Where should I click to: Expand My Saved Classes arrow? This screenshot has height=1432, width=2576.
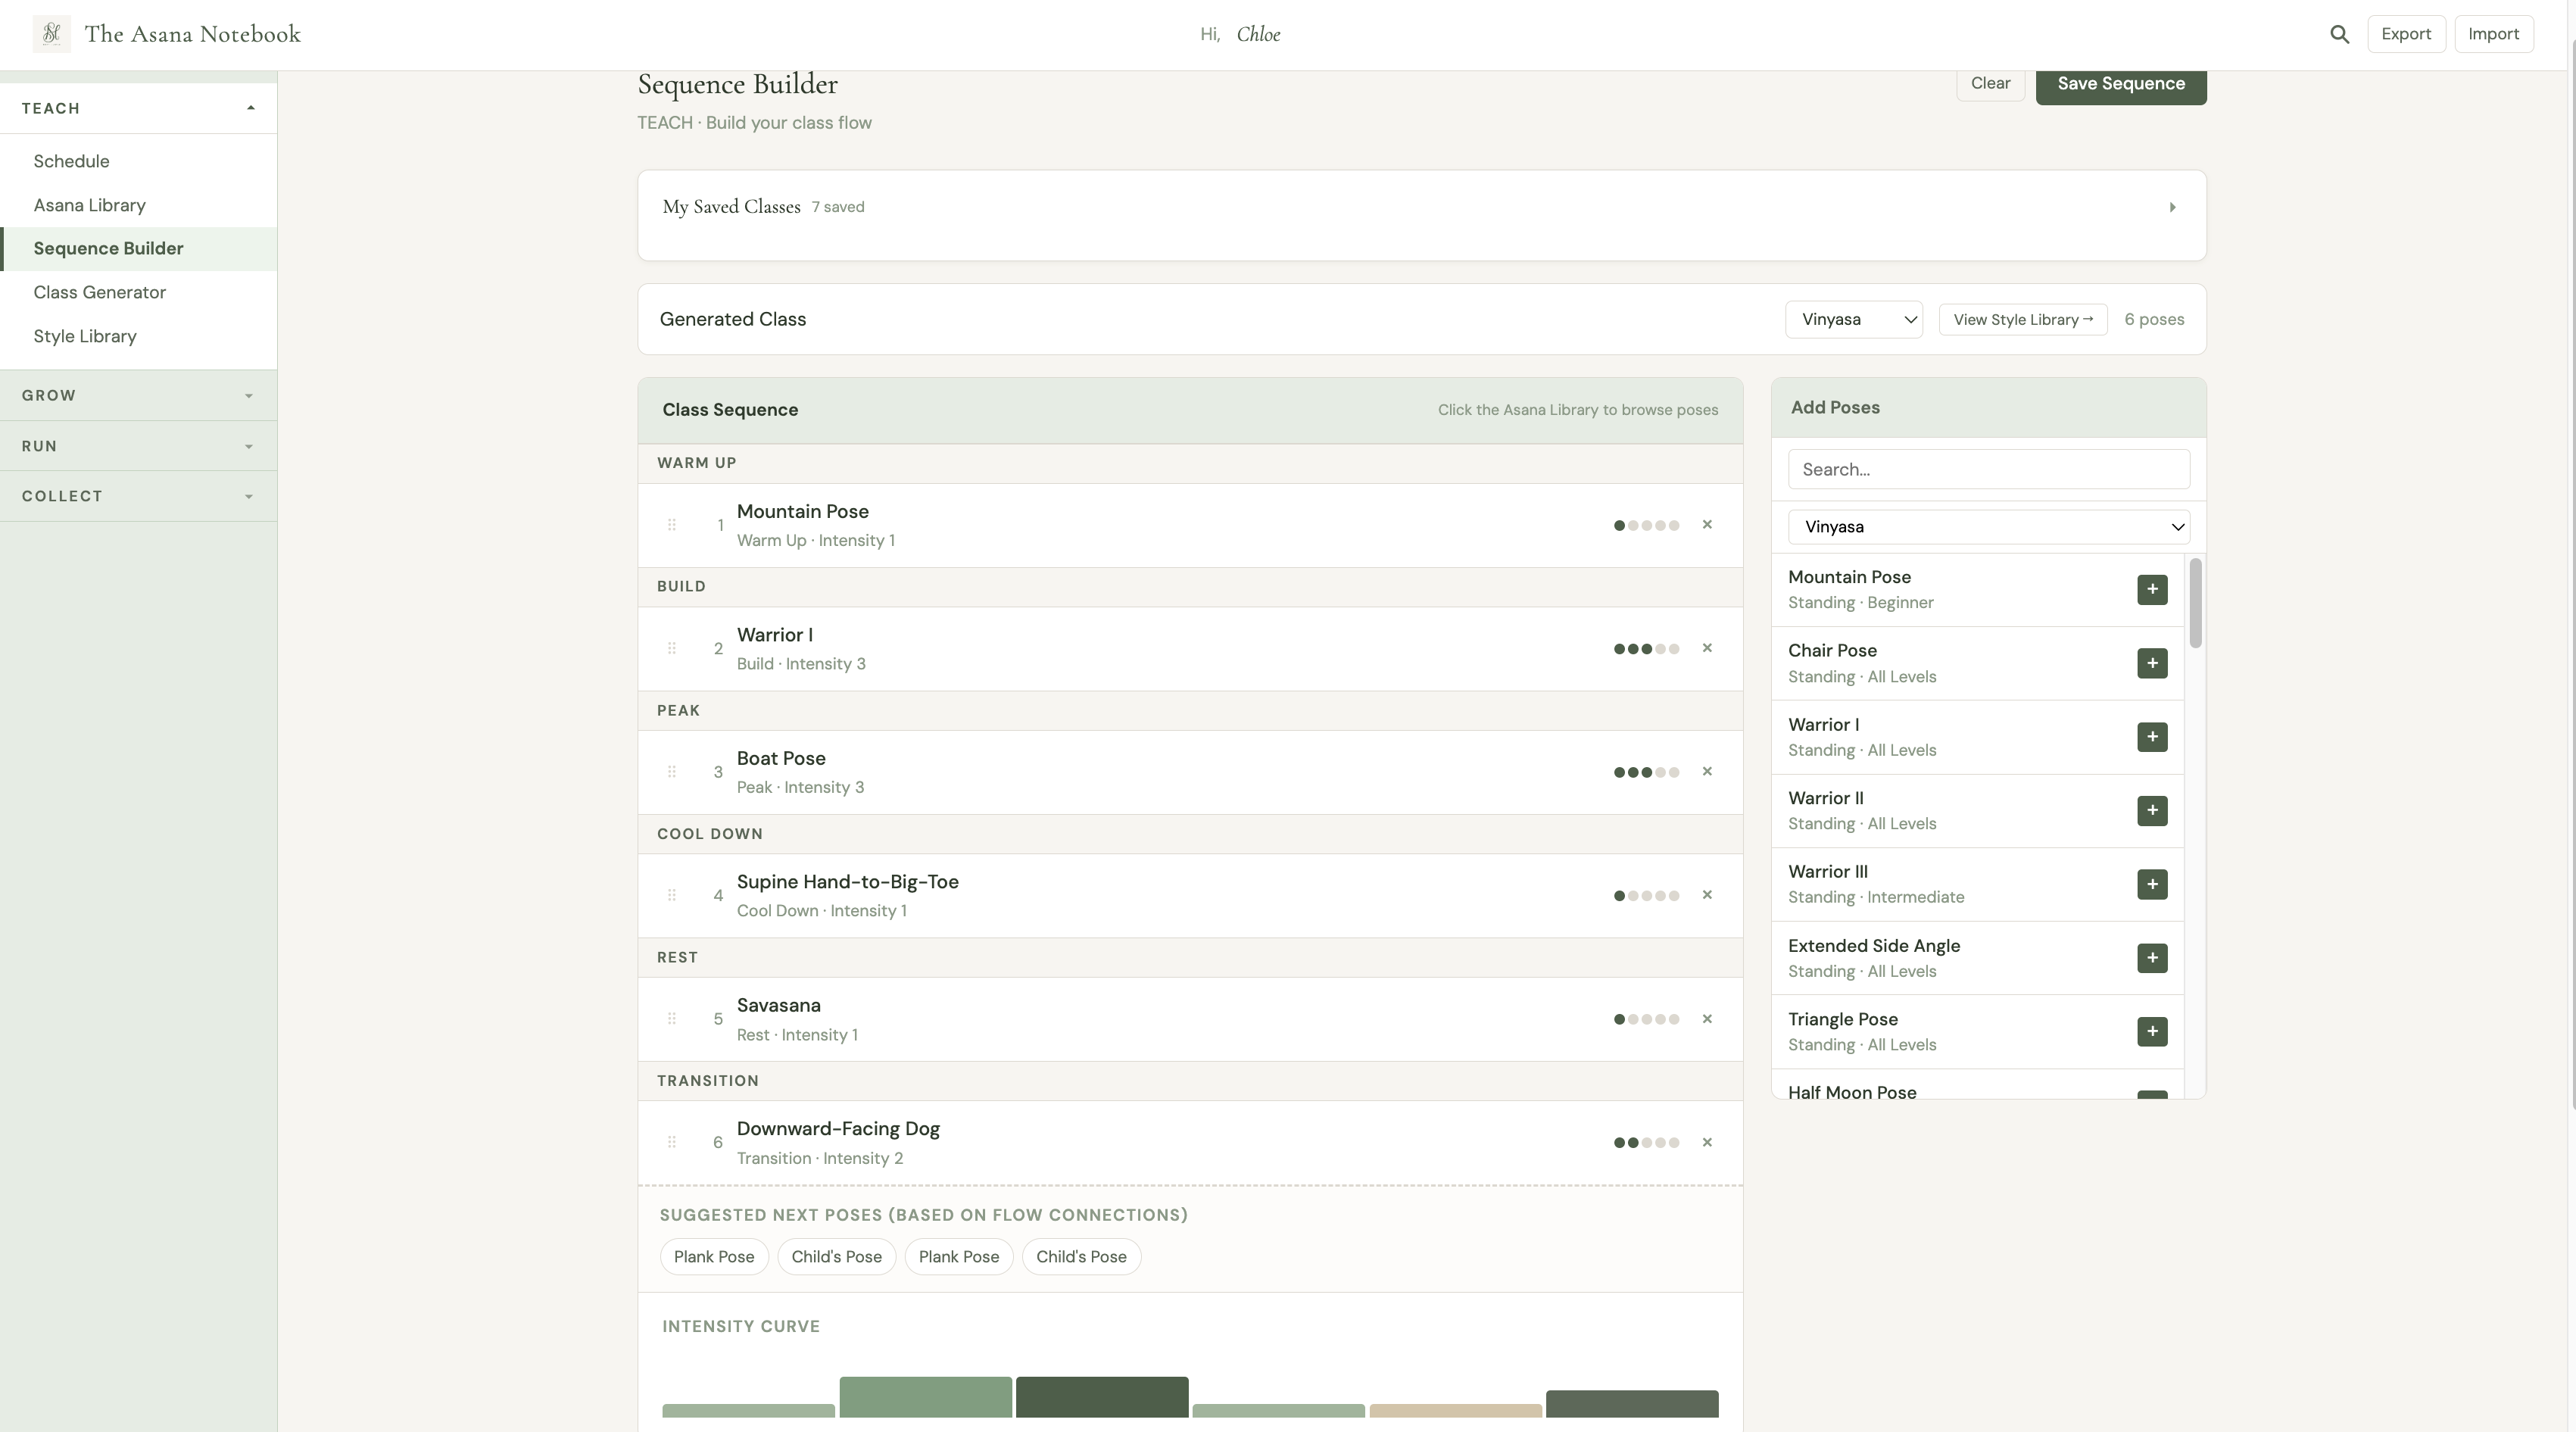click(2172, 207)
